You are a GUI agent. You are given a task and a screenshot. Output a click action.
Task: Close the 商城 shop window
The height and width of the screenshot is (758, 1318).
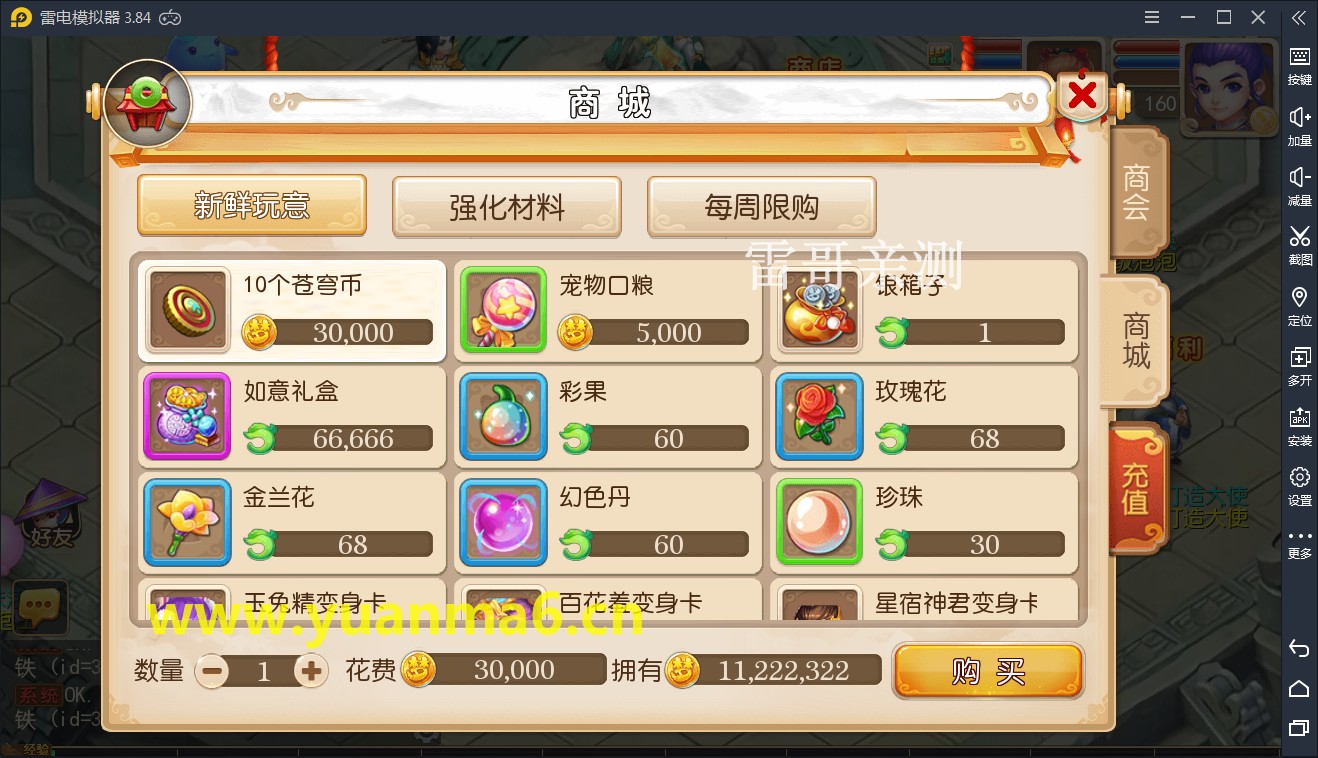click(x=1082, y=97)
